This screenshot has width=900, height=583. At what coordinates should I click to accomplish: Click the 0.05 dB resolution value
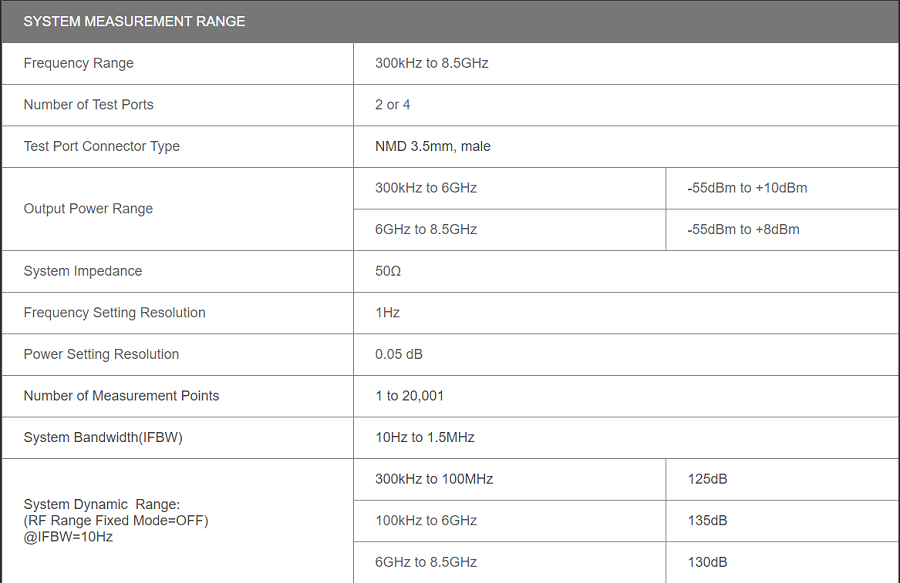tap(399, 354)
